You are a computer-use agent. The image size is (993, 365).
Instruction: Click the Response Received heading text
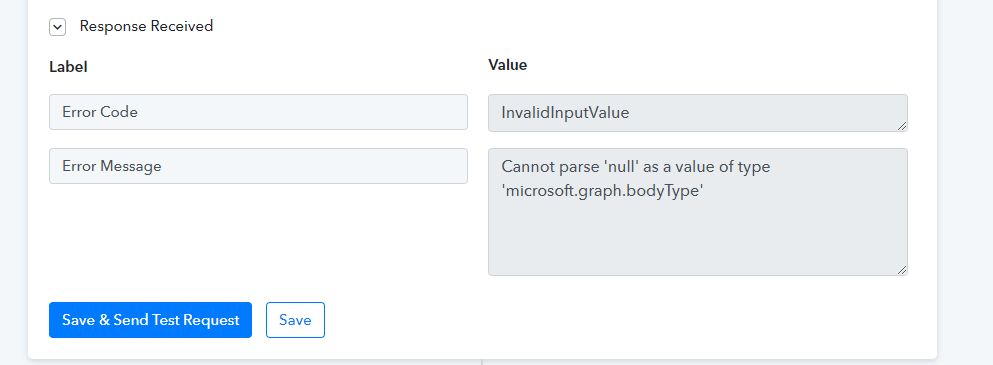(146, 26)
